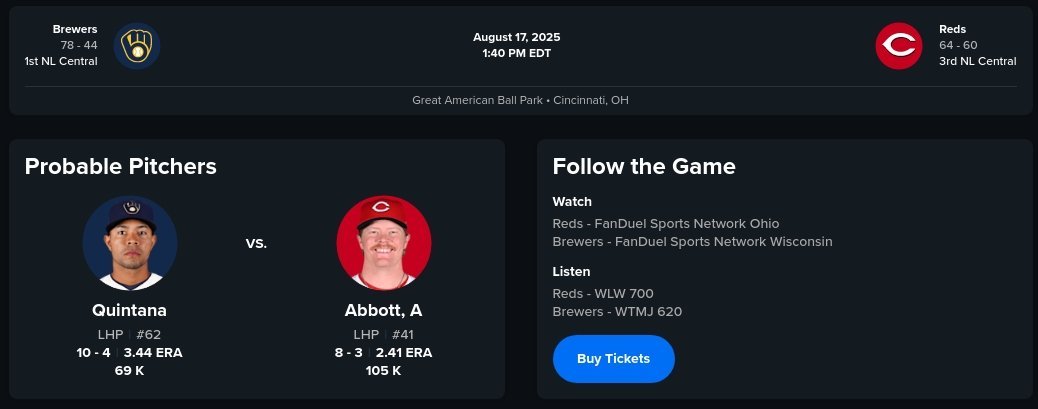This screenshot has width=1038, height=409.
Task: Select the Reds team name in header
Action: tap(952, 29)
